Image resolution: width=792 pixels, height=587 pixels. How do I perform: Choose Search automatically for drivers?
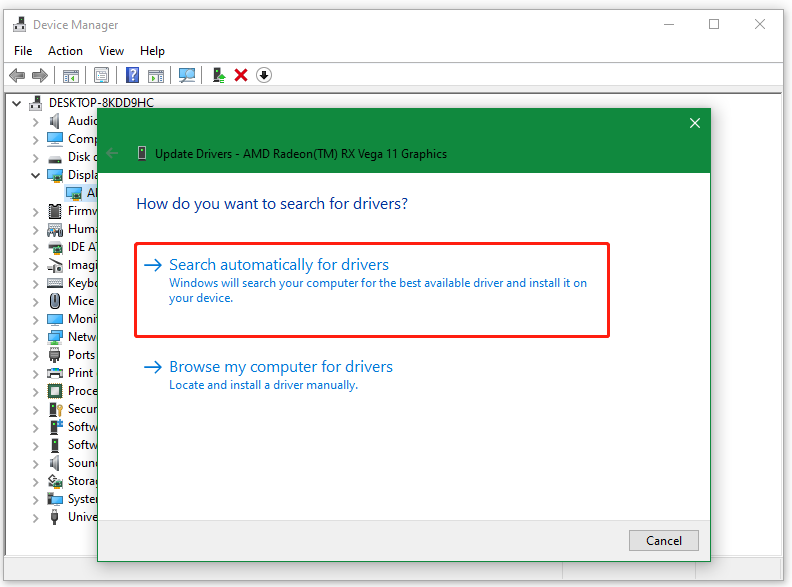coord(372,289)
